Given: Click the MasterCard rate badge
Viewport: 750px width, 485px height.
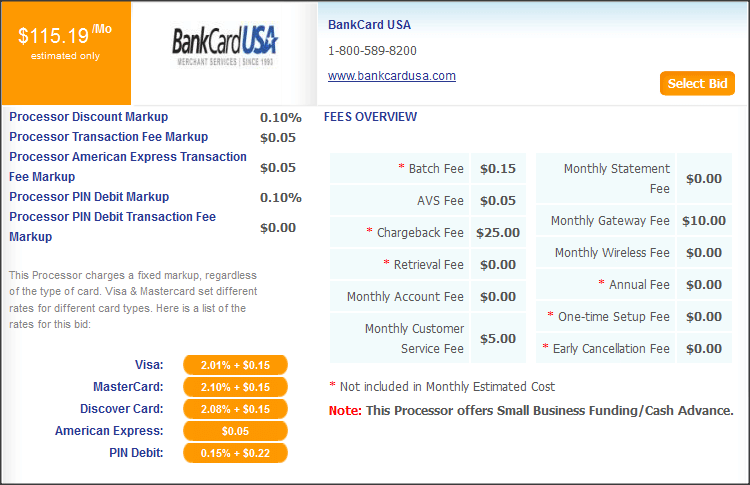Looking at the screenshot, I should point(235,387).
